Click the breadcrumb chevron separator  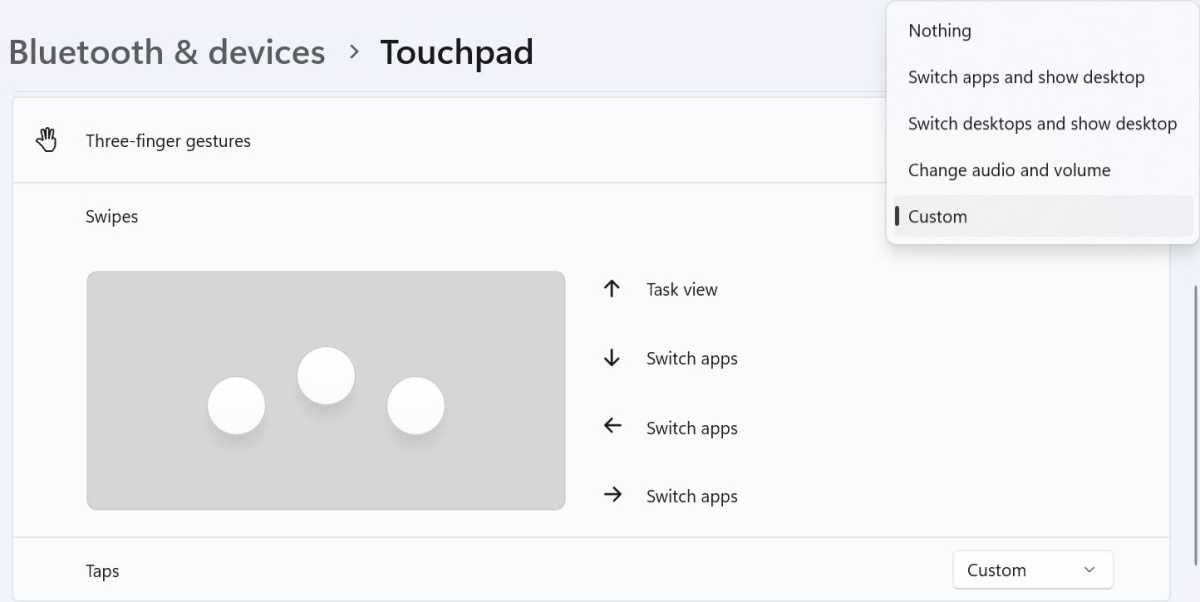coord(353,52)
